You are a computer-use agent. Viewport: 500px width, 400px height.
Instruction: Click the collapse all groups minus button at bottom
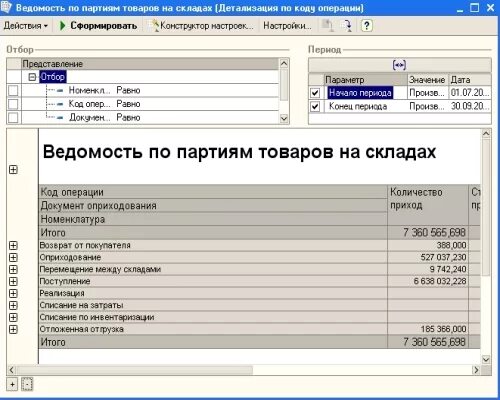click(x=27, y=385)
